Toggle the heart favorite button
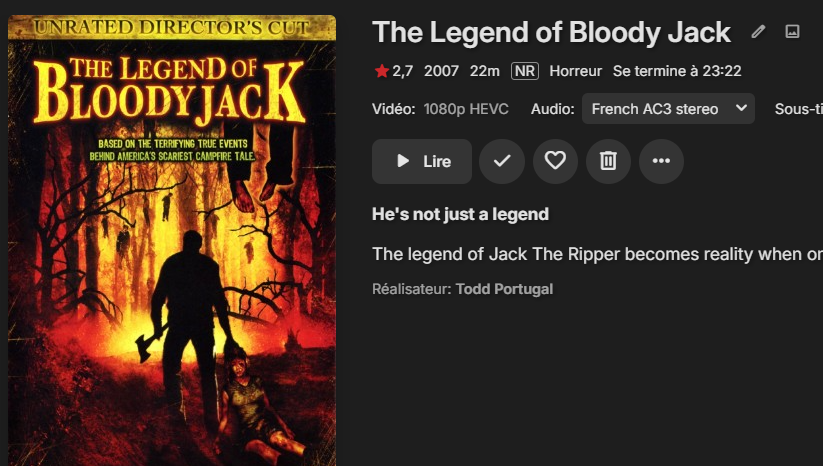This screenshot has height=466, width=823. point(555,161)
